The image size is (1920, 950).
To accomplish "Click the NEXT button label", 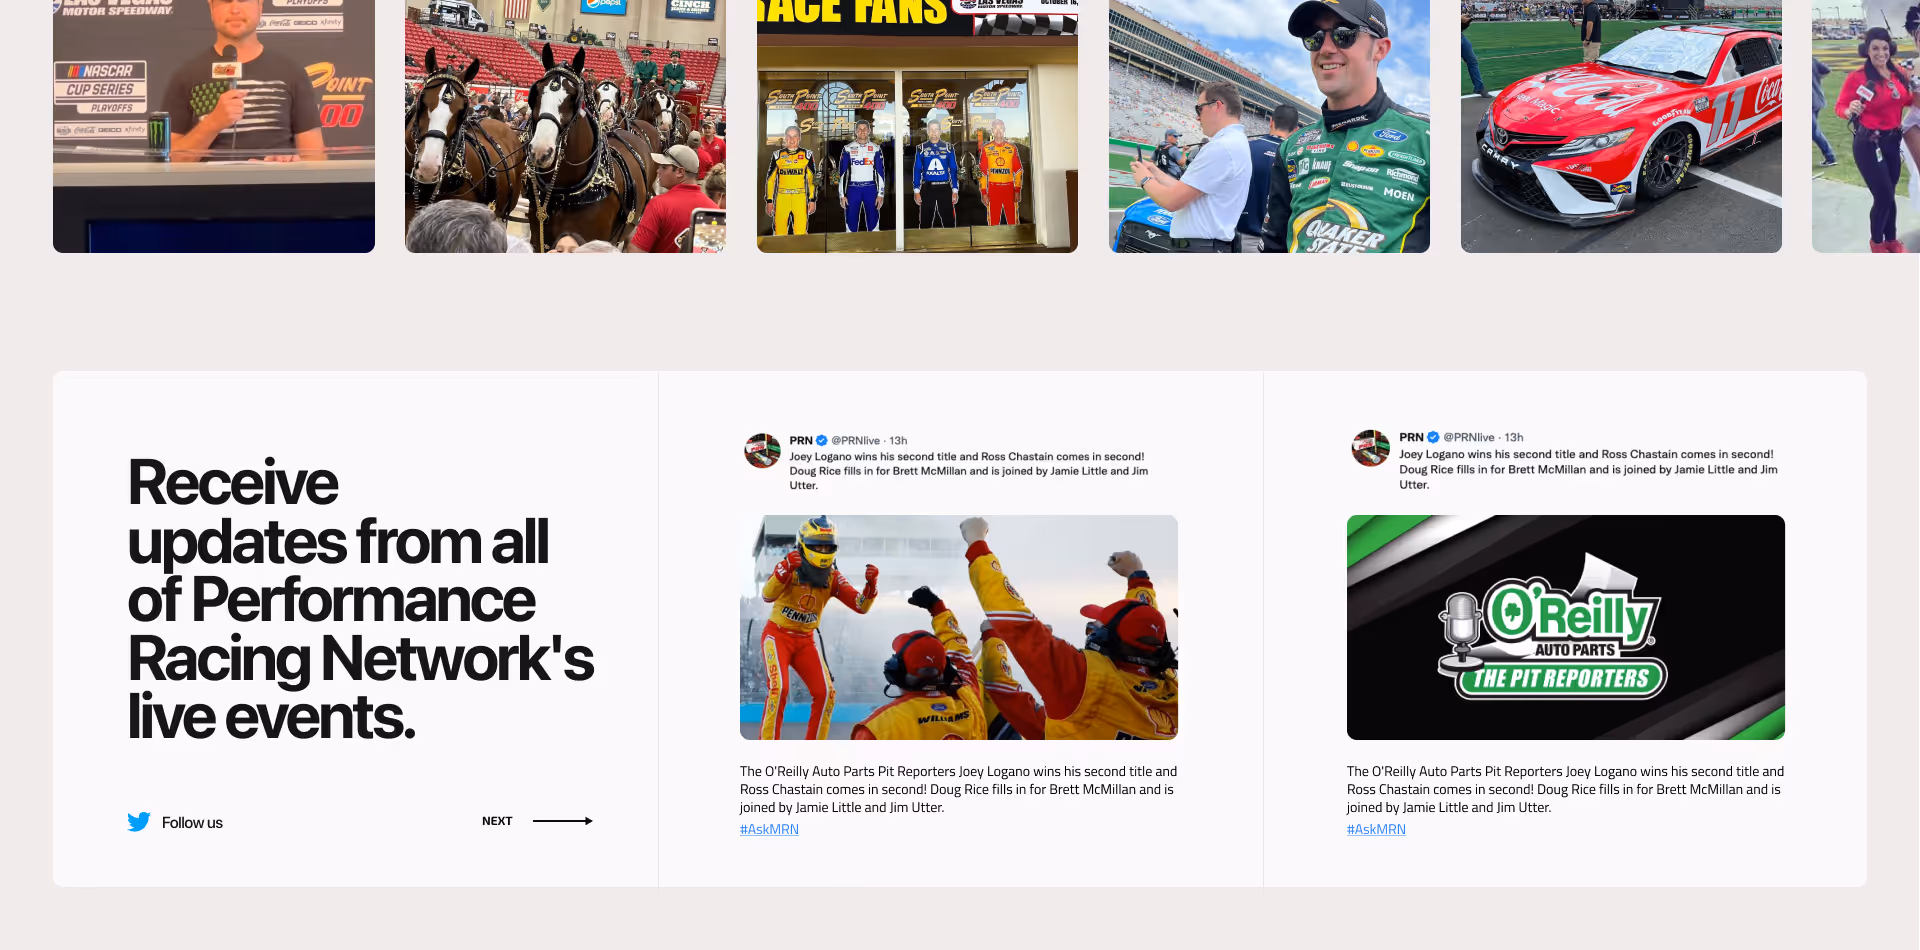I will click(x=497, y=821).
